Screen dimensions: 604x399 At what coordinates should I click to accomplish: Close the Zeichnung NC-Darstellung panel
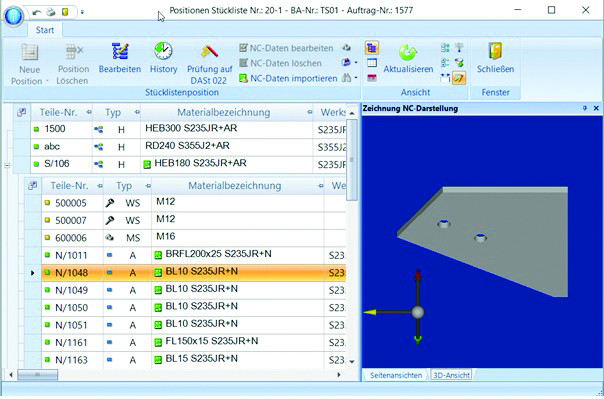click(x=596, y=109)
